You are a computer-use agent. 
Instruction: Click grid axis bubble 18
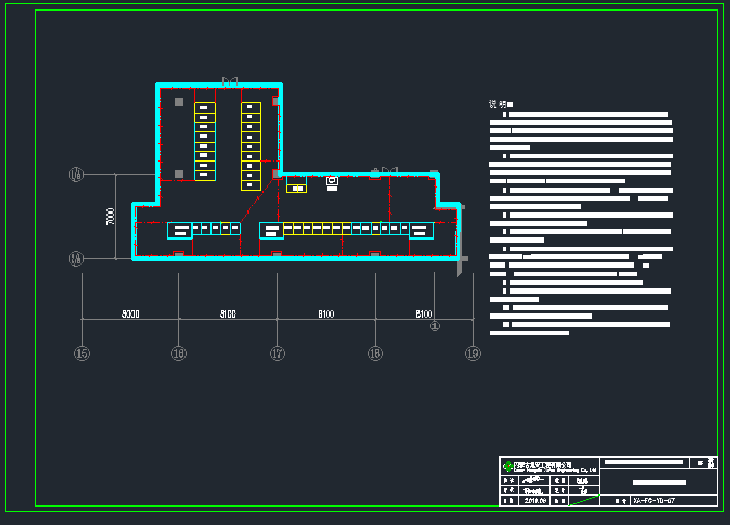[375, 353]
